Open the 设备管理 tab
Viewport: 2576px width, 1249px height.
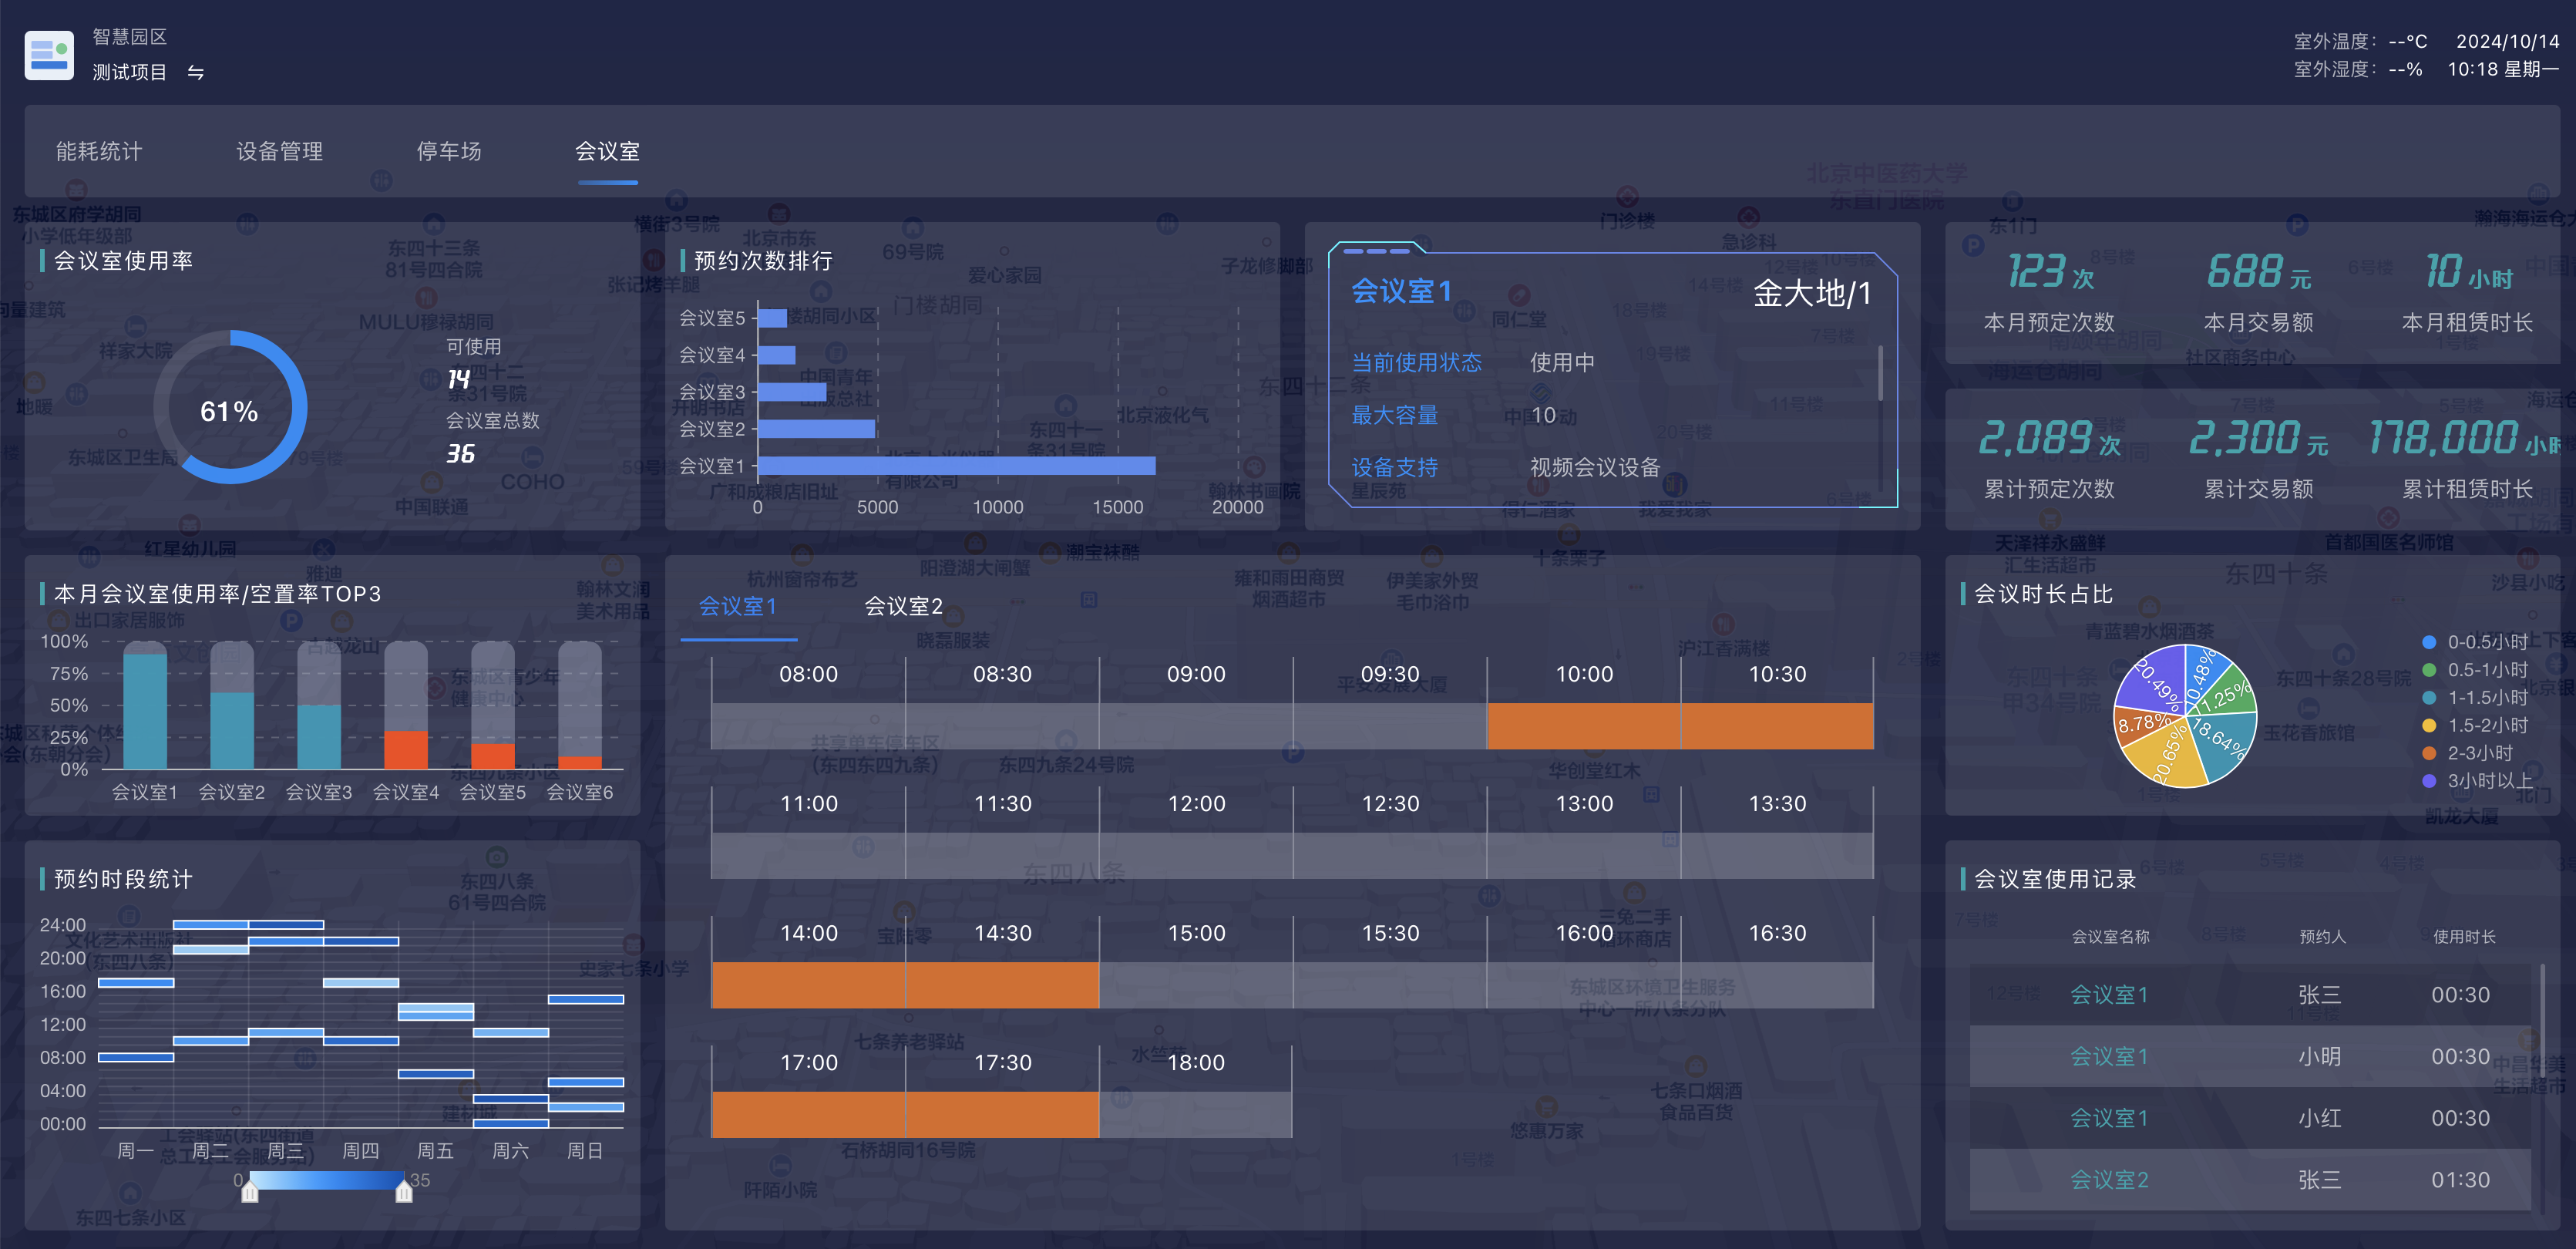pos(279,151)
